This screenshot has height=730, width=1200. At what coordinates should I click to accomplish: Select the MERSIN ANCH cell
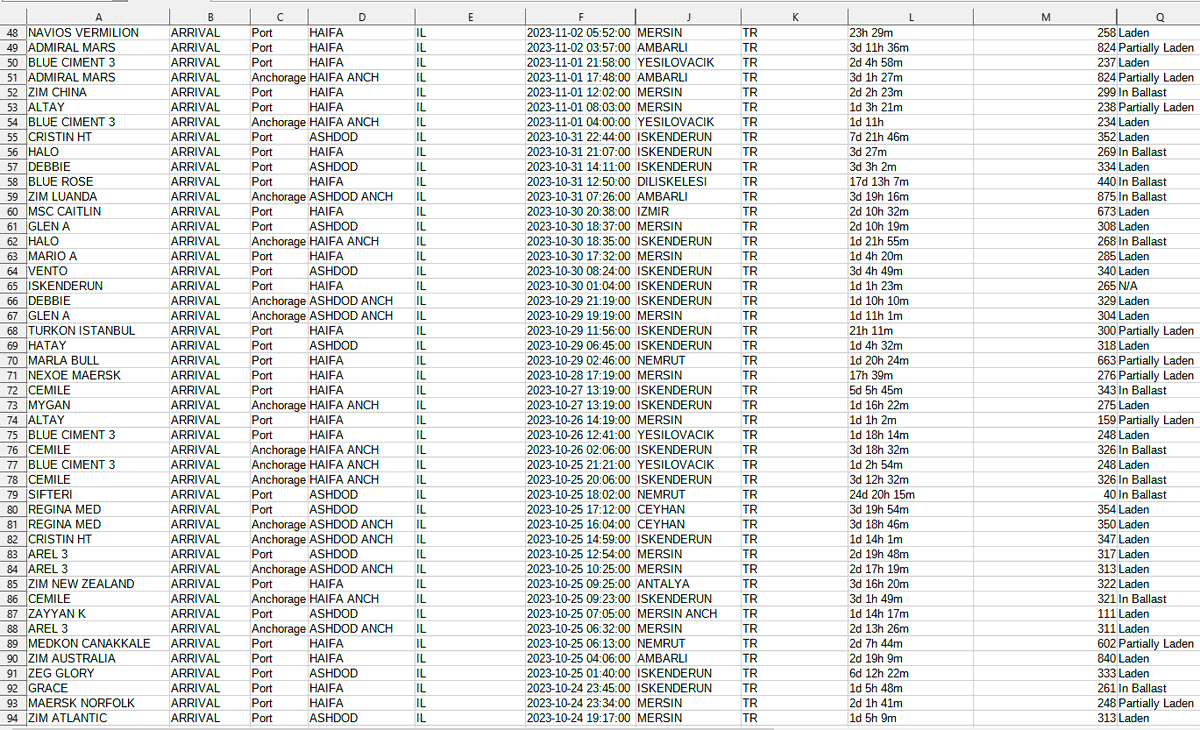(687, 614)
